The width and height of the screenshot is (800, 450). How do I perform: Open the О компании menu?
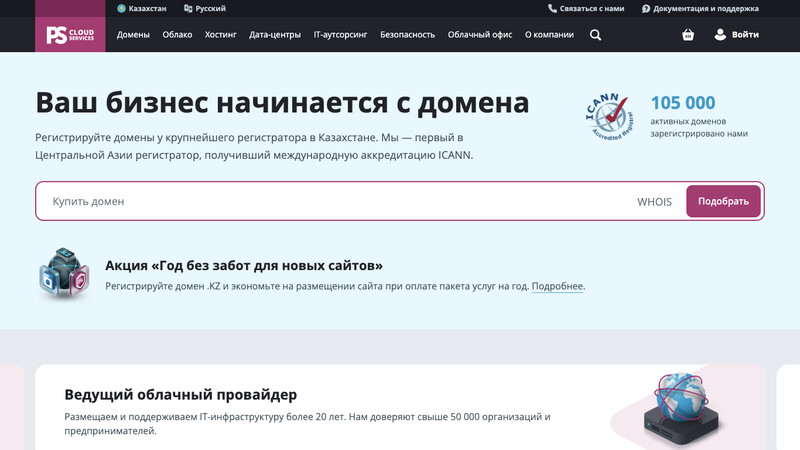tap(549, 35)
